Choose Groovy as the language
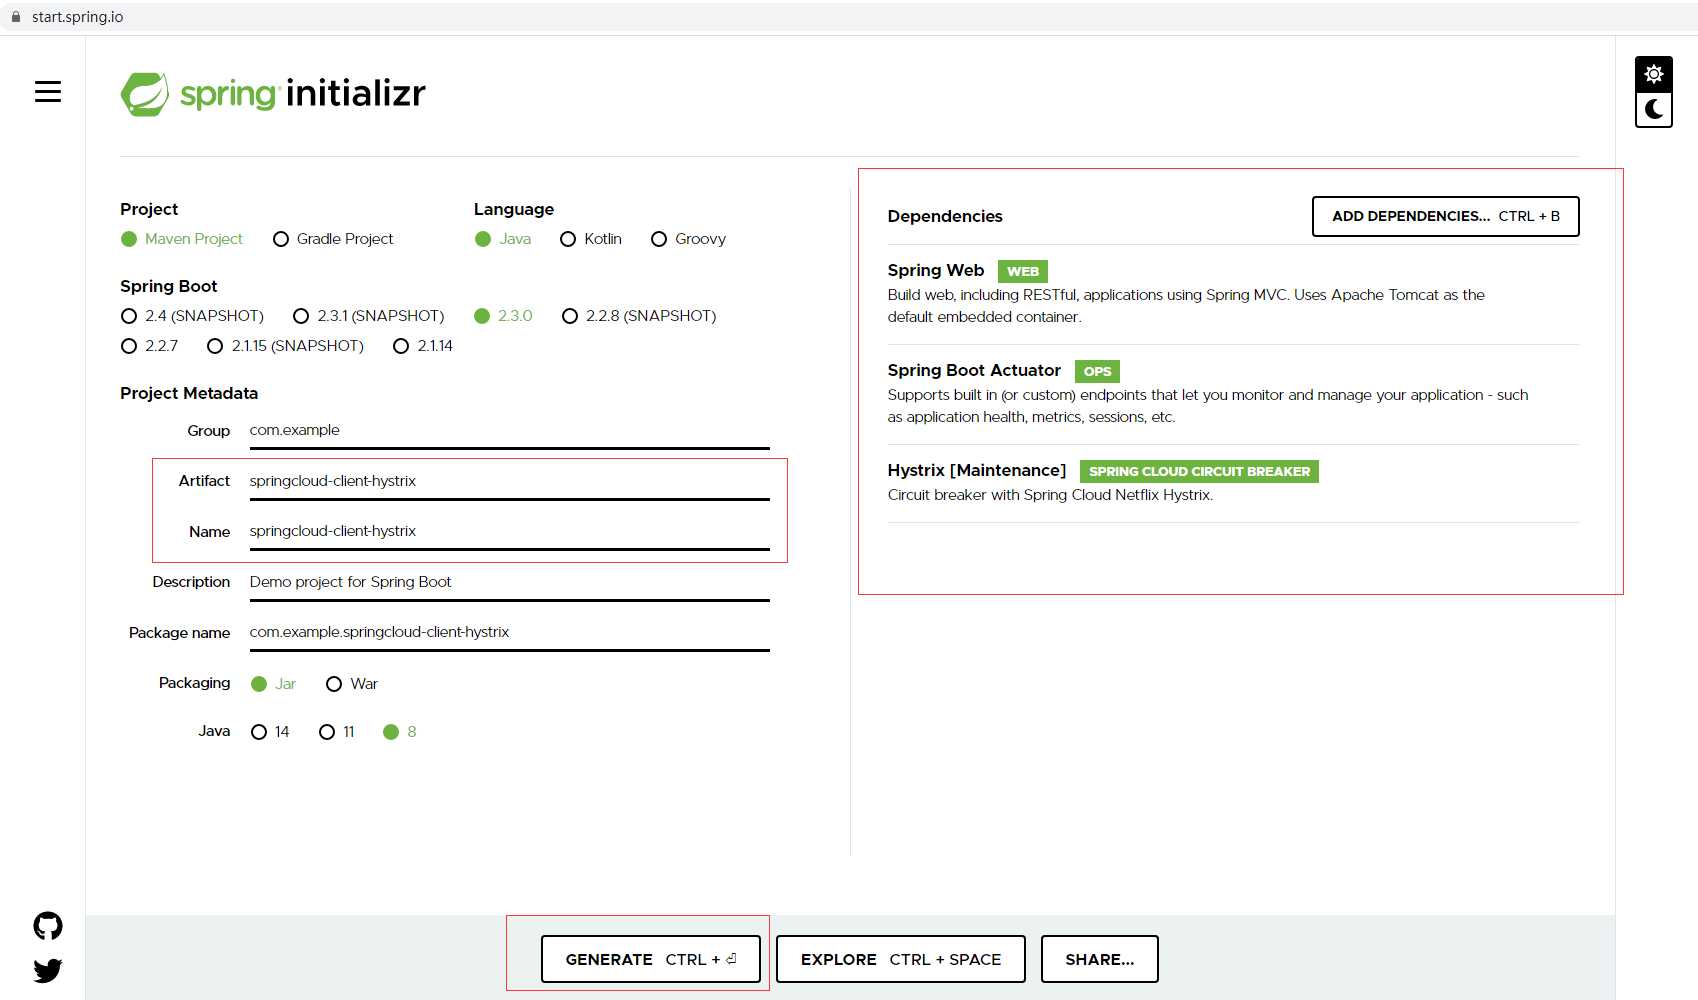The image size is (1698, 1000). (x=688, y=239)
